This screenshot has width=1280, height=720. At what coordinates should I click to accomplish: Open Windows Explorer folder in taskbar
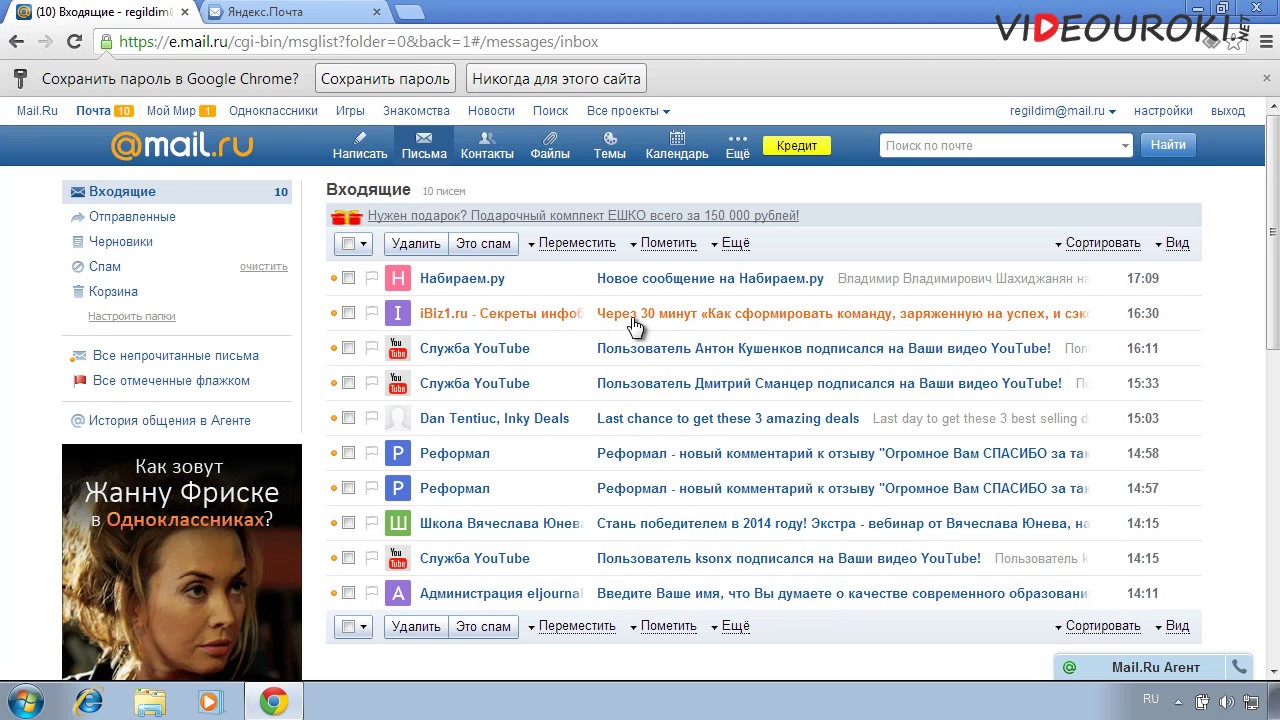(150, 702)
